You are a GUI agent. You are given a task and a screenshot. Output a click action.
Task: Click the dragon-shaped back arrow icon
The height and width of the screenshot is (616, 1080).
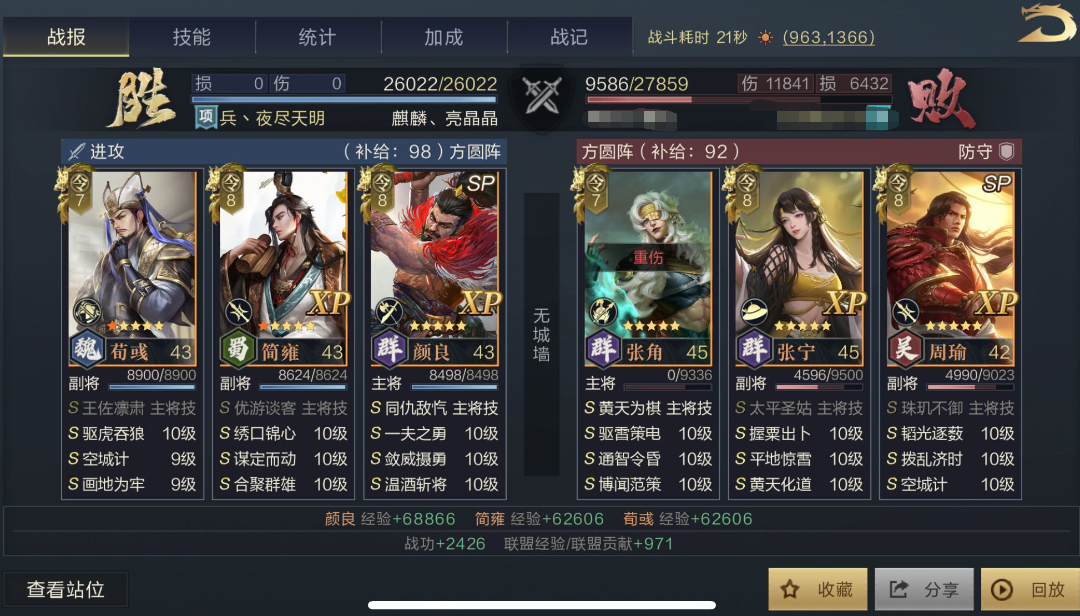1046,23
